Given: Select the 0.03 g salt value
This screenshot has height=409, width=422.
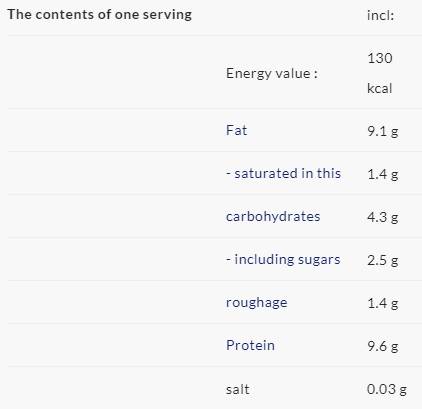Looking at the screenshot, I should [387, 389].
